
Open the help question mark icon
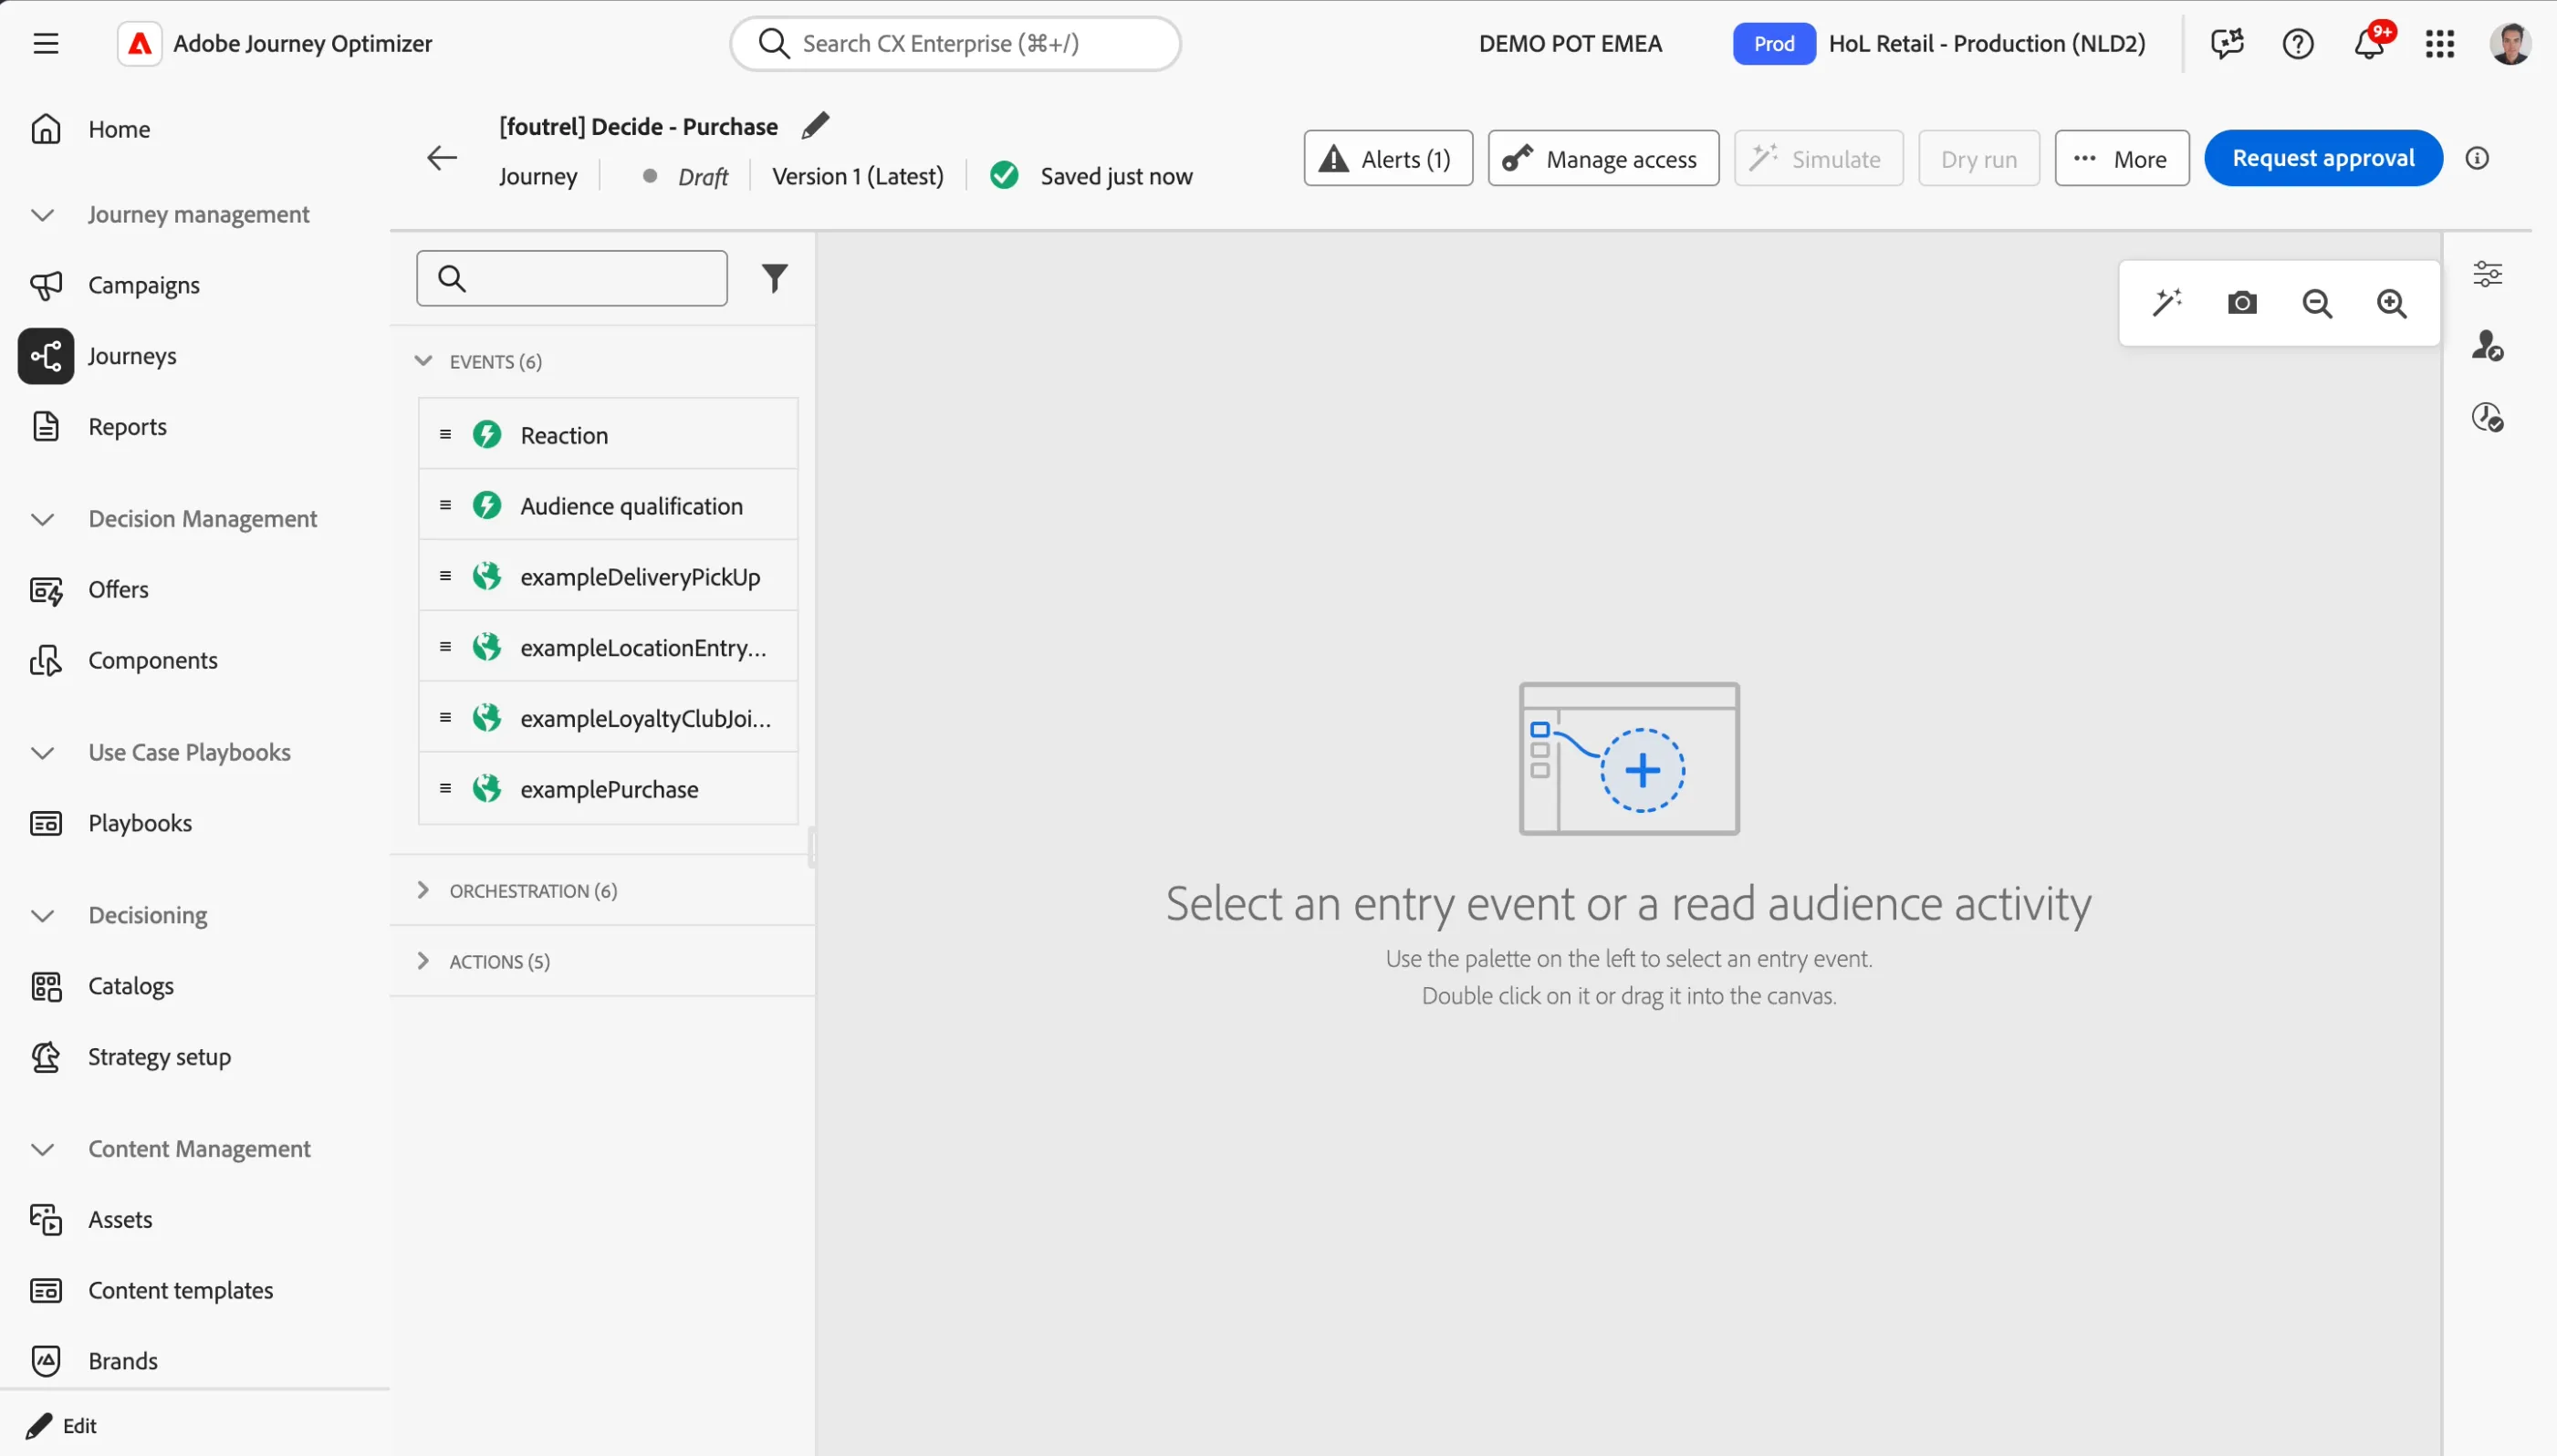[x=2298, y=44]
